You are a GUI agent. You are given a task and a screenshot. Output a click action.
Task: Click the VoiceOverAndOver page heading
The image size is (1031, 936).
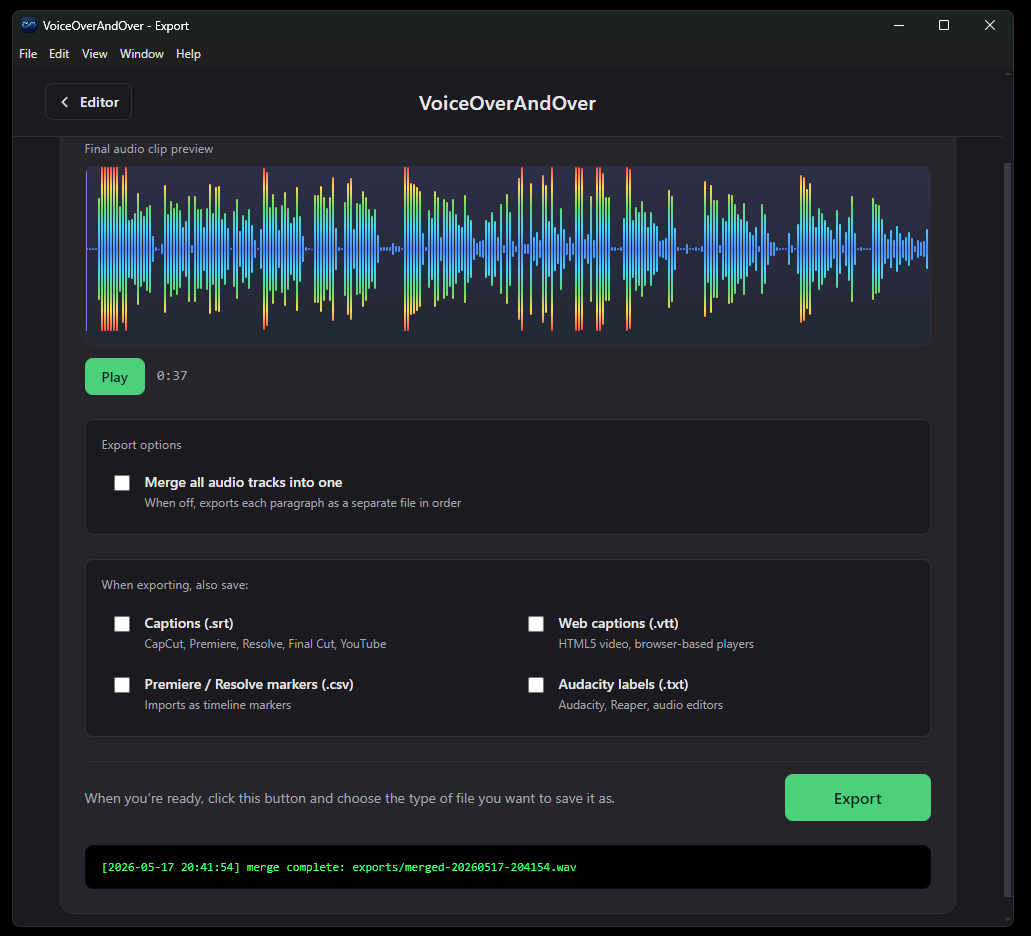click(507, 103)
